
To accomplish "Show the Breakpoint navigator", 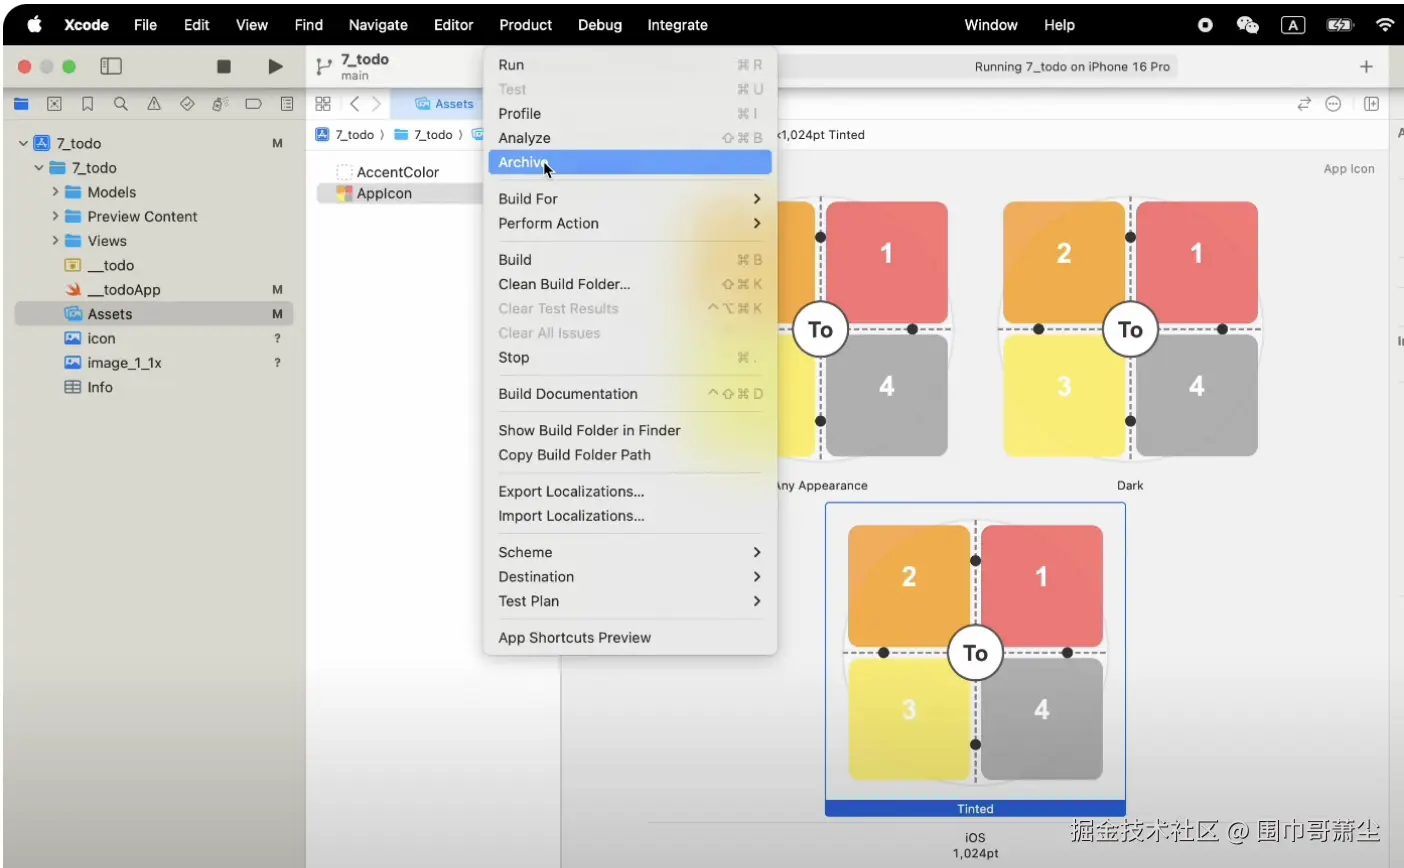I will point(254,104).
